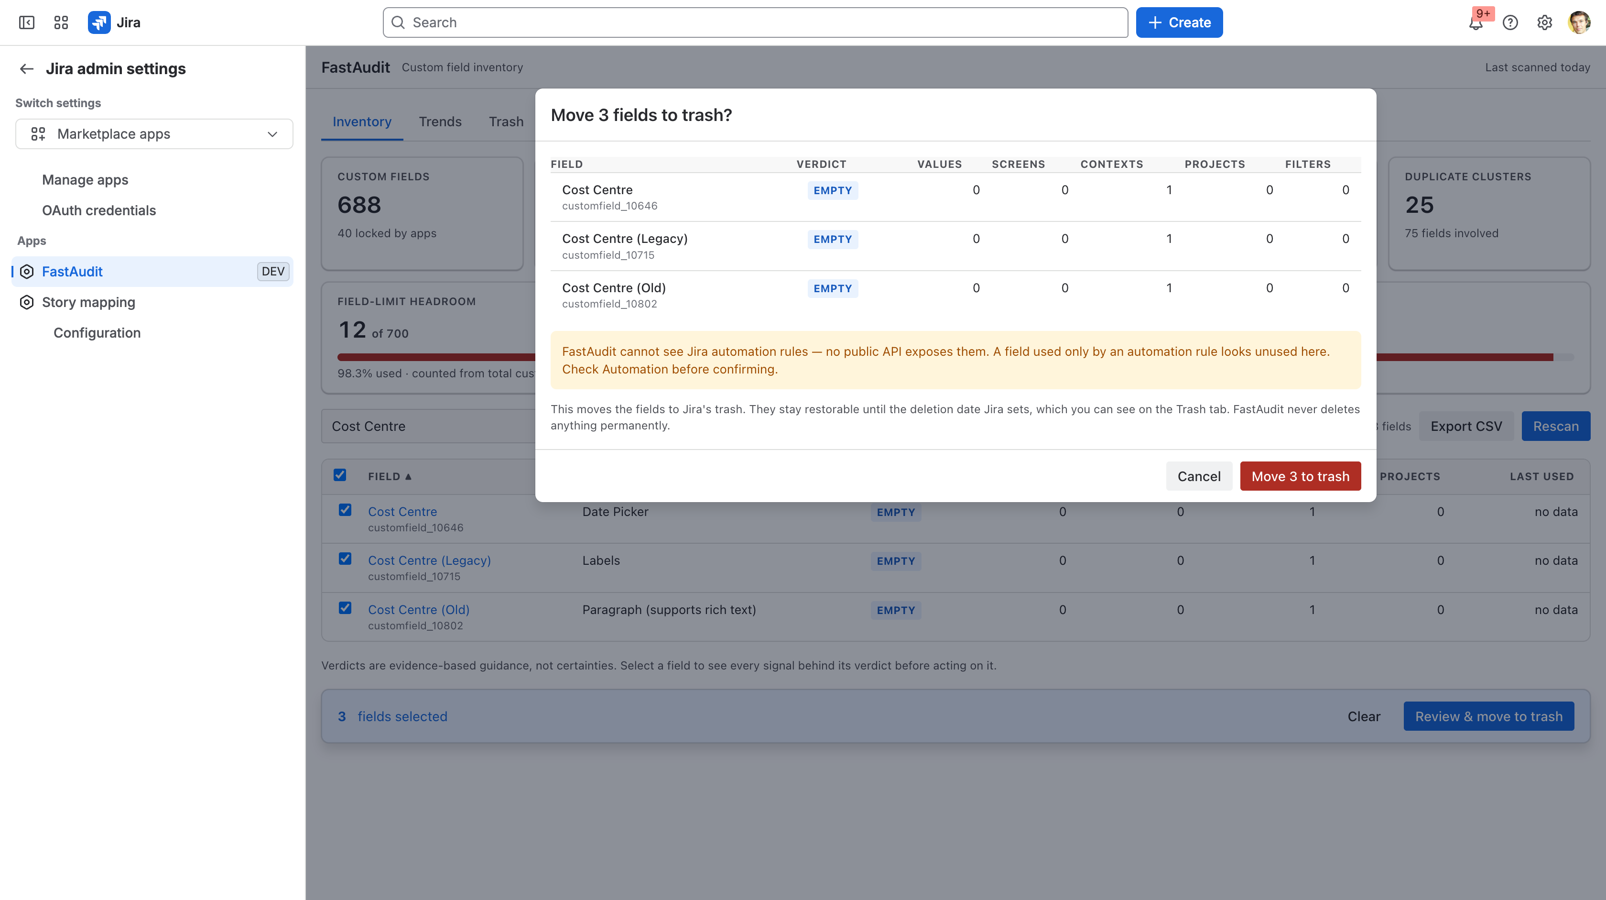Click Review & move to trash
Screen dimensions: 1606x900
click(x=1488, y=716)
